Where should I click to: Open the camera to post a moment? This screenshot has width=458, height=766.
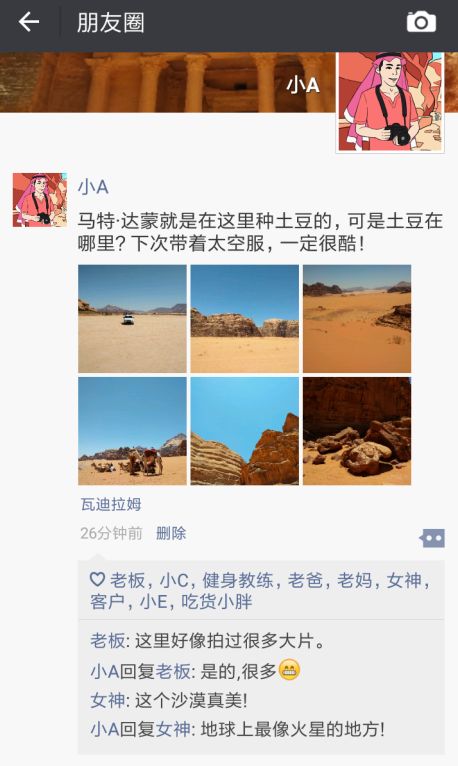coord(421,22)
